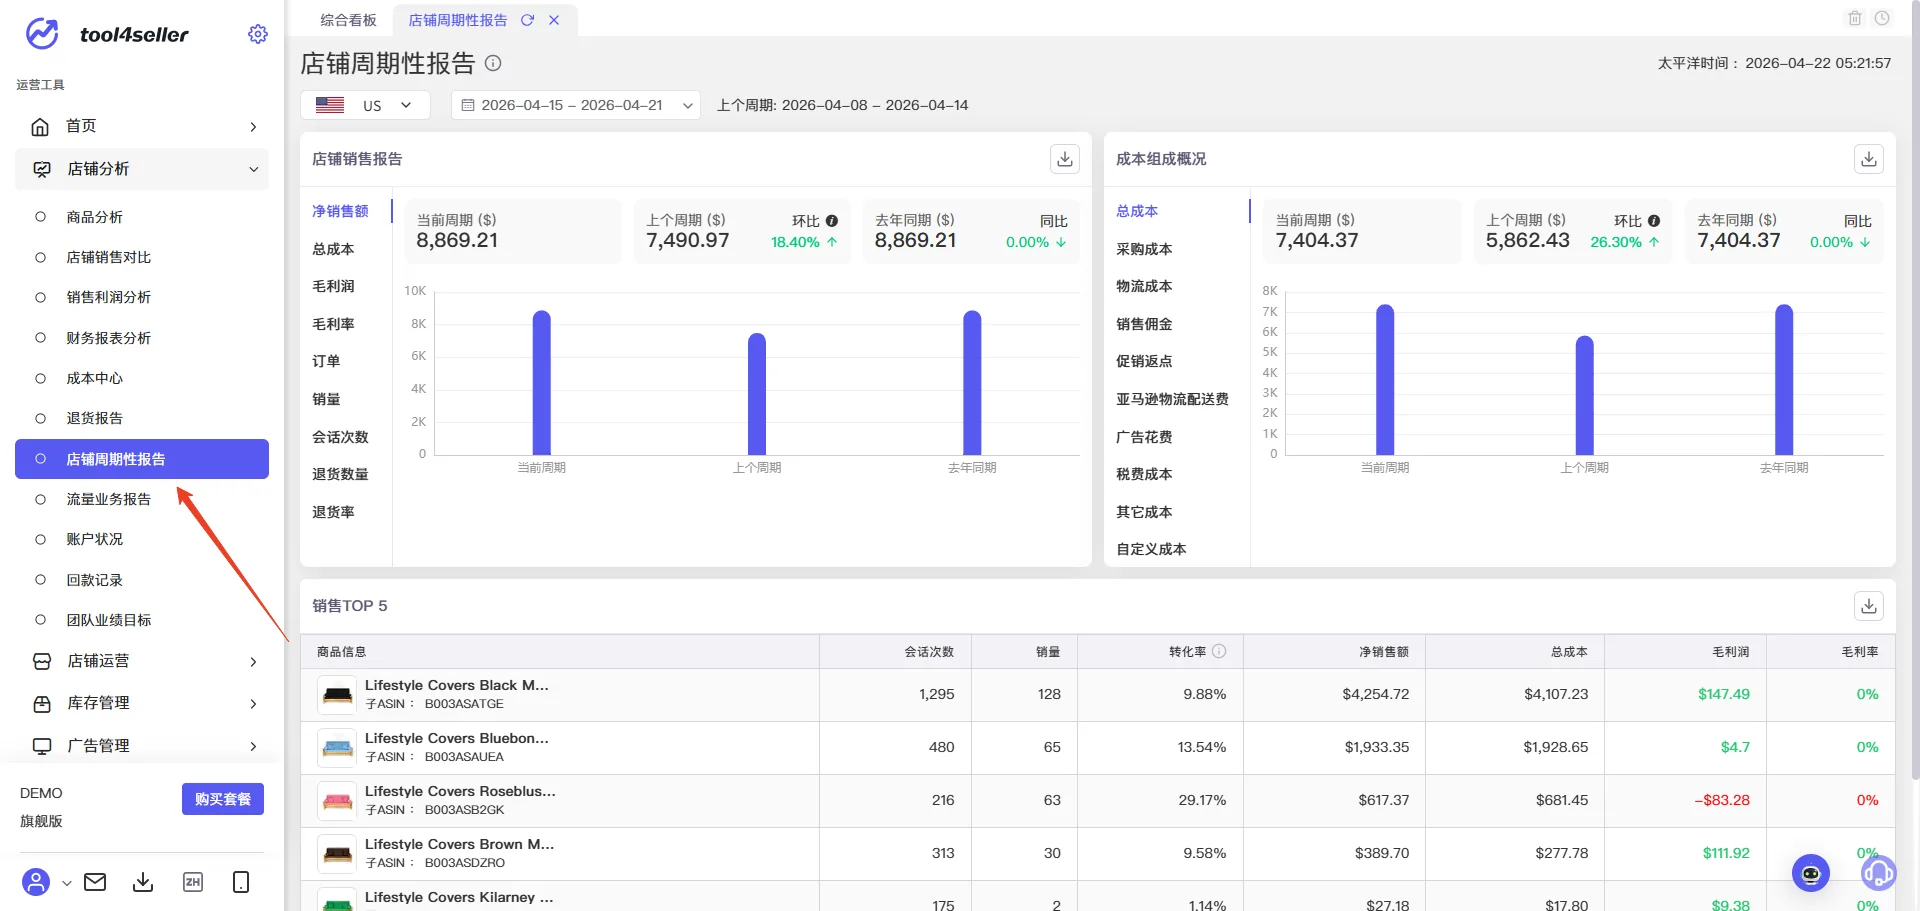1920x911 pixels.
Task: Click Lifestyle Covers Roseblus product thumbnail
Action: coord(338,801)
